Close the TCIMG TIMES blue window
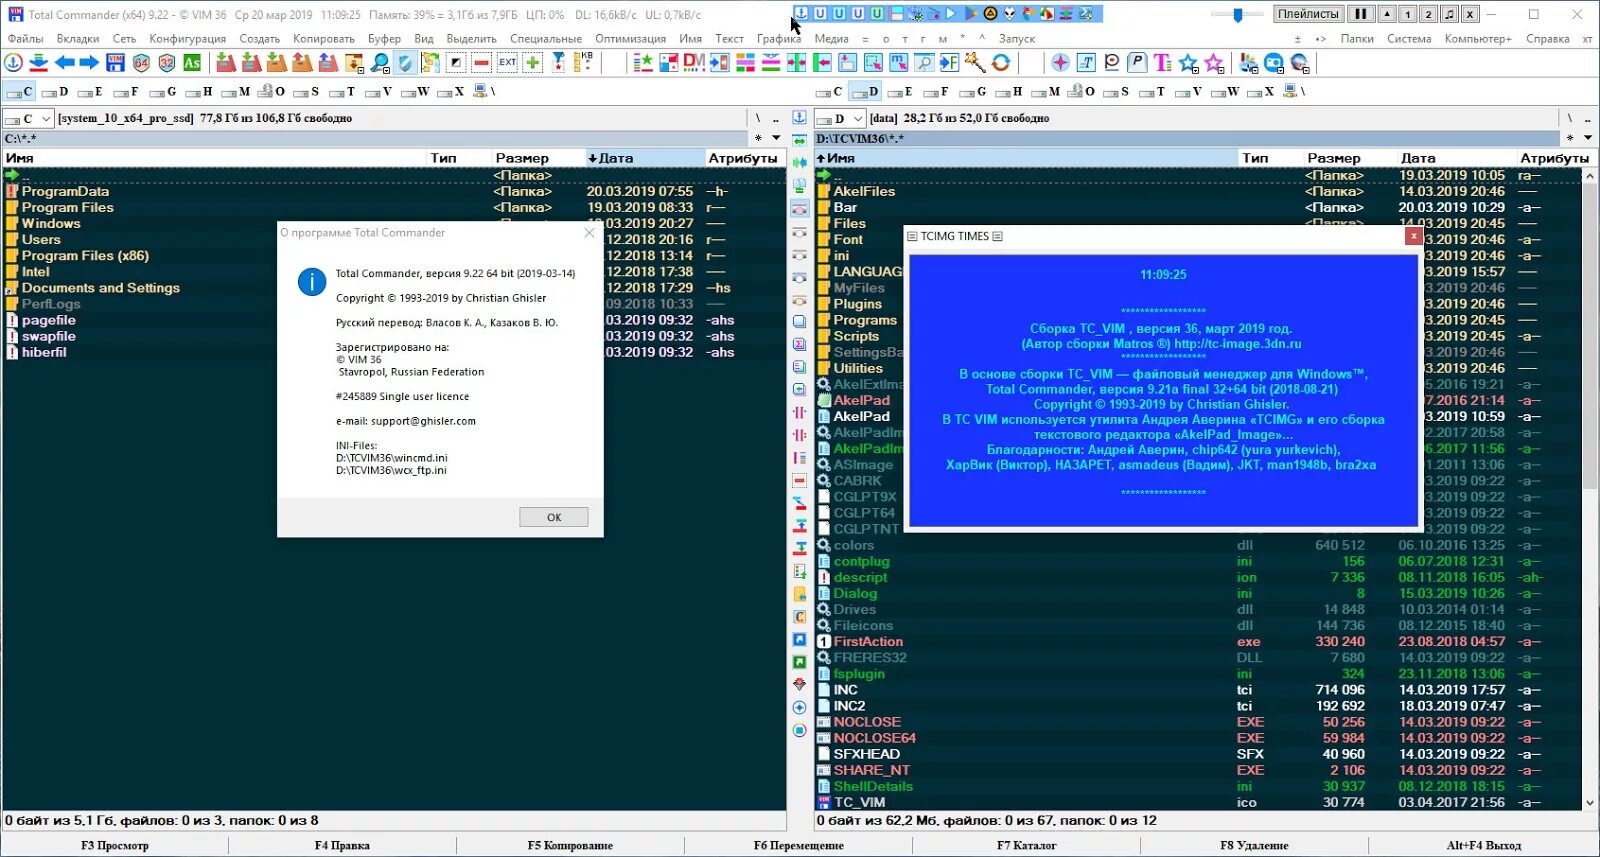This screenshot has width=1600, height=857. [x=1413, y=236]
